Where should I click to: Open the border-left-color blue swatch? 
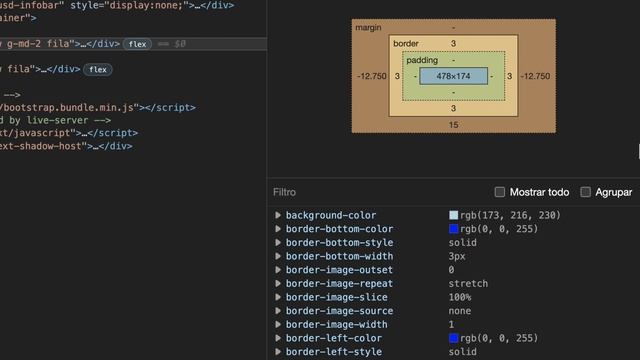pos(453,338)
